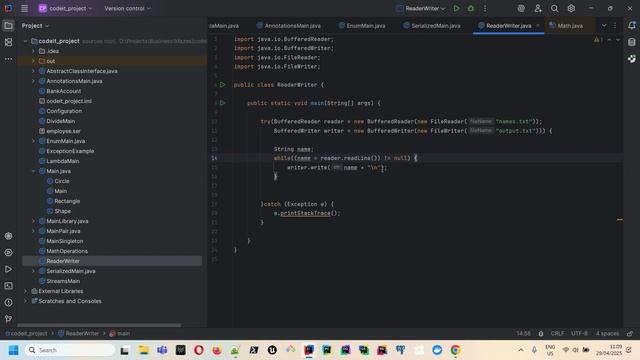Switch to Math.java tab
The width and height of the screenshot is (640, 360).
coord(566,26)
